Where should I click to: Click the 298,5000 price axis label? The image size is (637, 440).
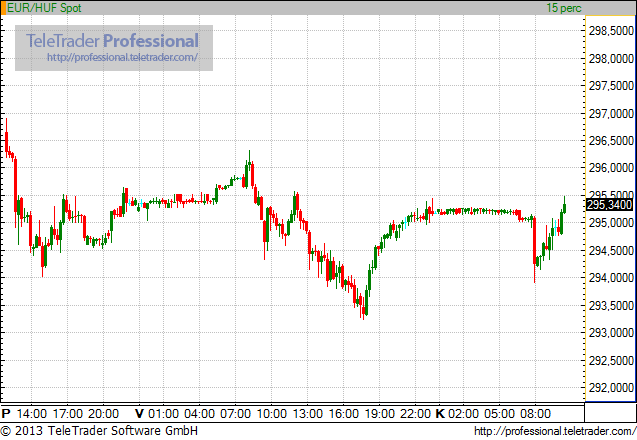point(611,31)
